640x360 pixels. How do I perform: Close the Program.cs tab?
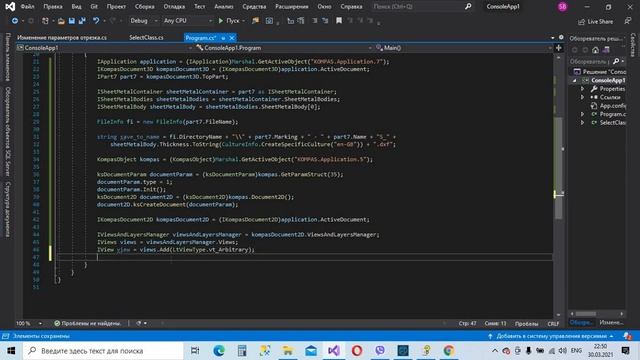pos(232,38)
